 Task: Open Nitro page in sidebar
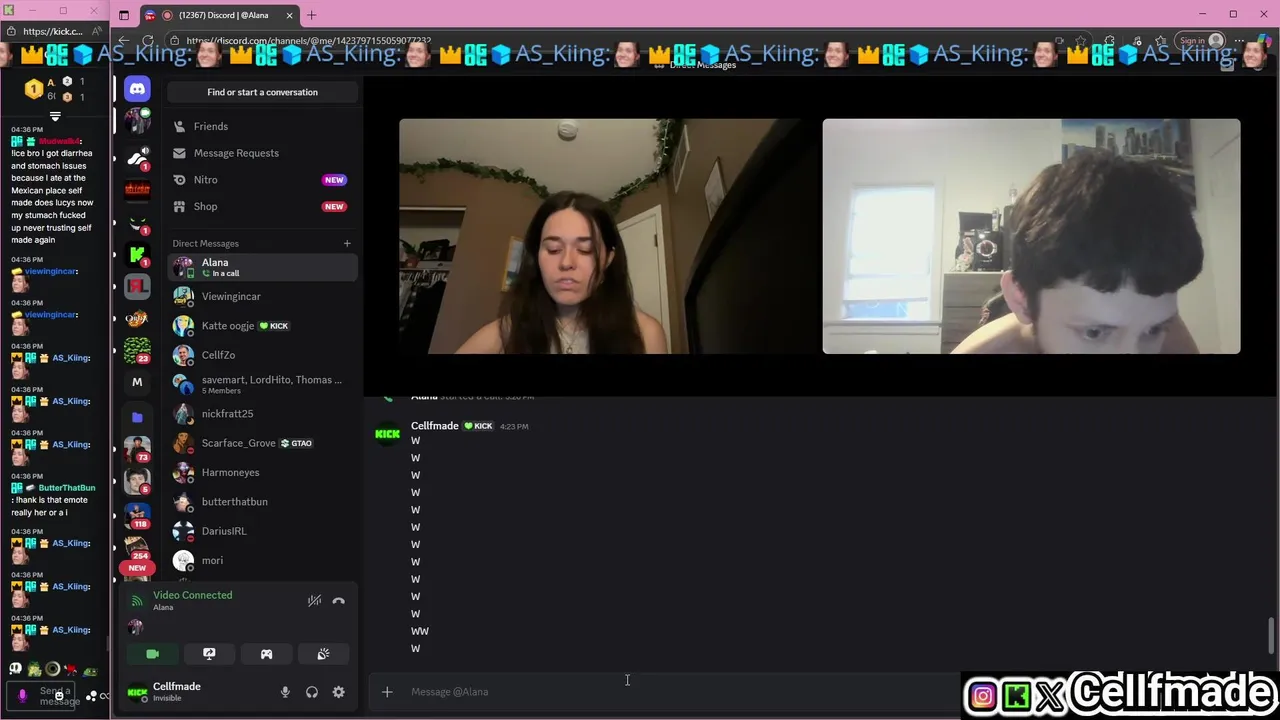pos(262,180)
